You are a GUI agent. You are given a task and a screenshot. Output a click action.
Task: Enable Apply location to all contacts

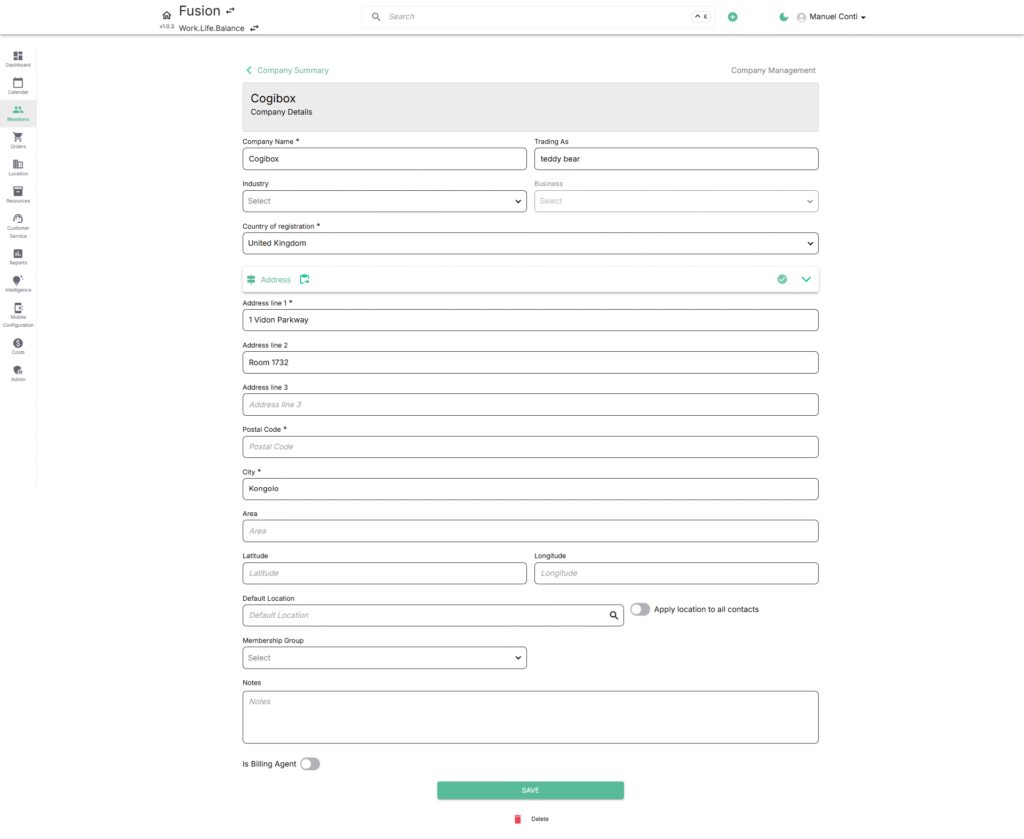[x=640, y=609]
